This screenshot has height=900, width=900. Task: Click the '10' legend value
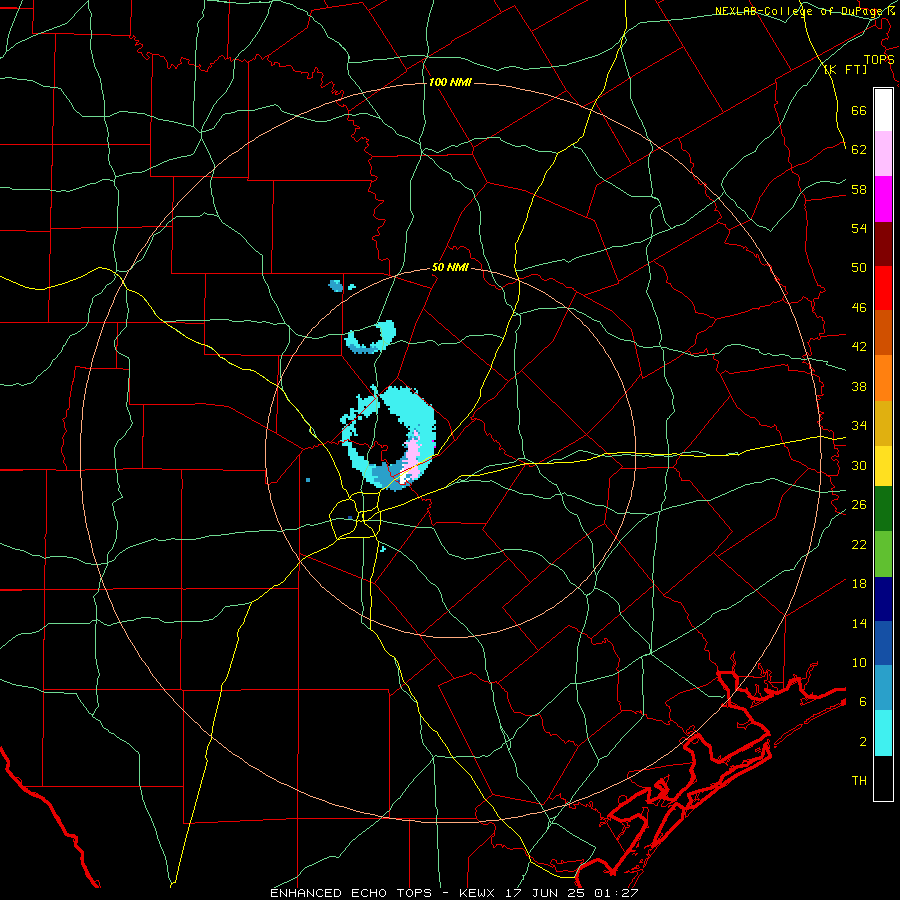pyautogui.click(x=859, y=662)
